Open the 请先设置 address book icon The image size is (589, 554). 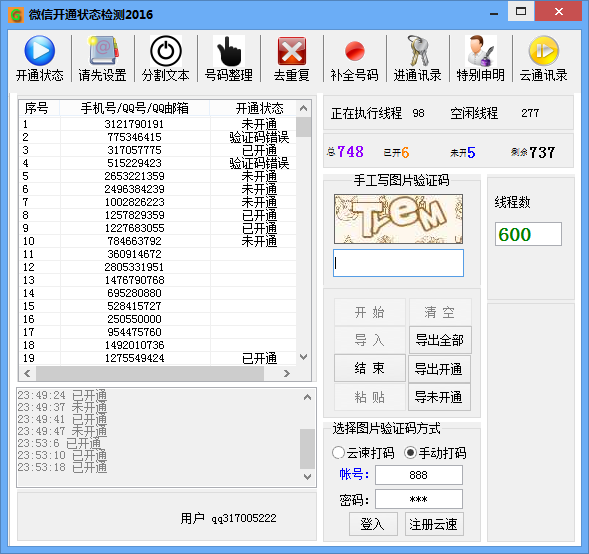point(103,51)
